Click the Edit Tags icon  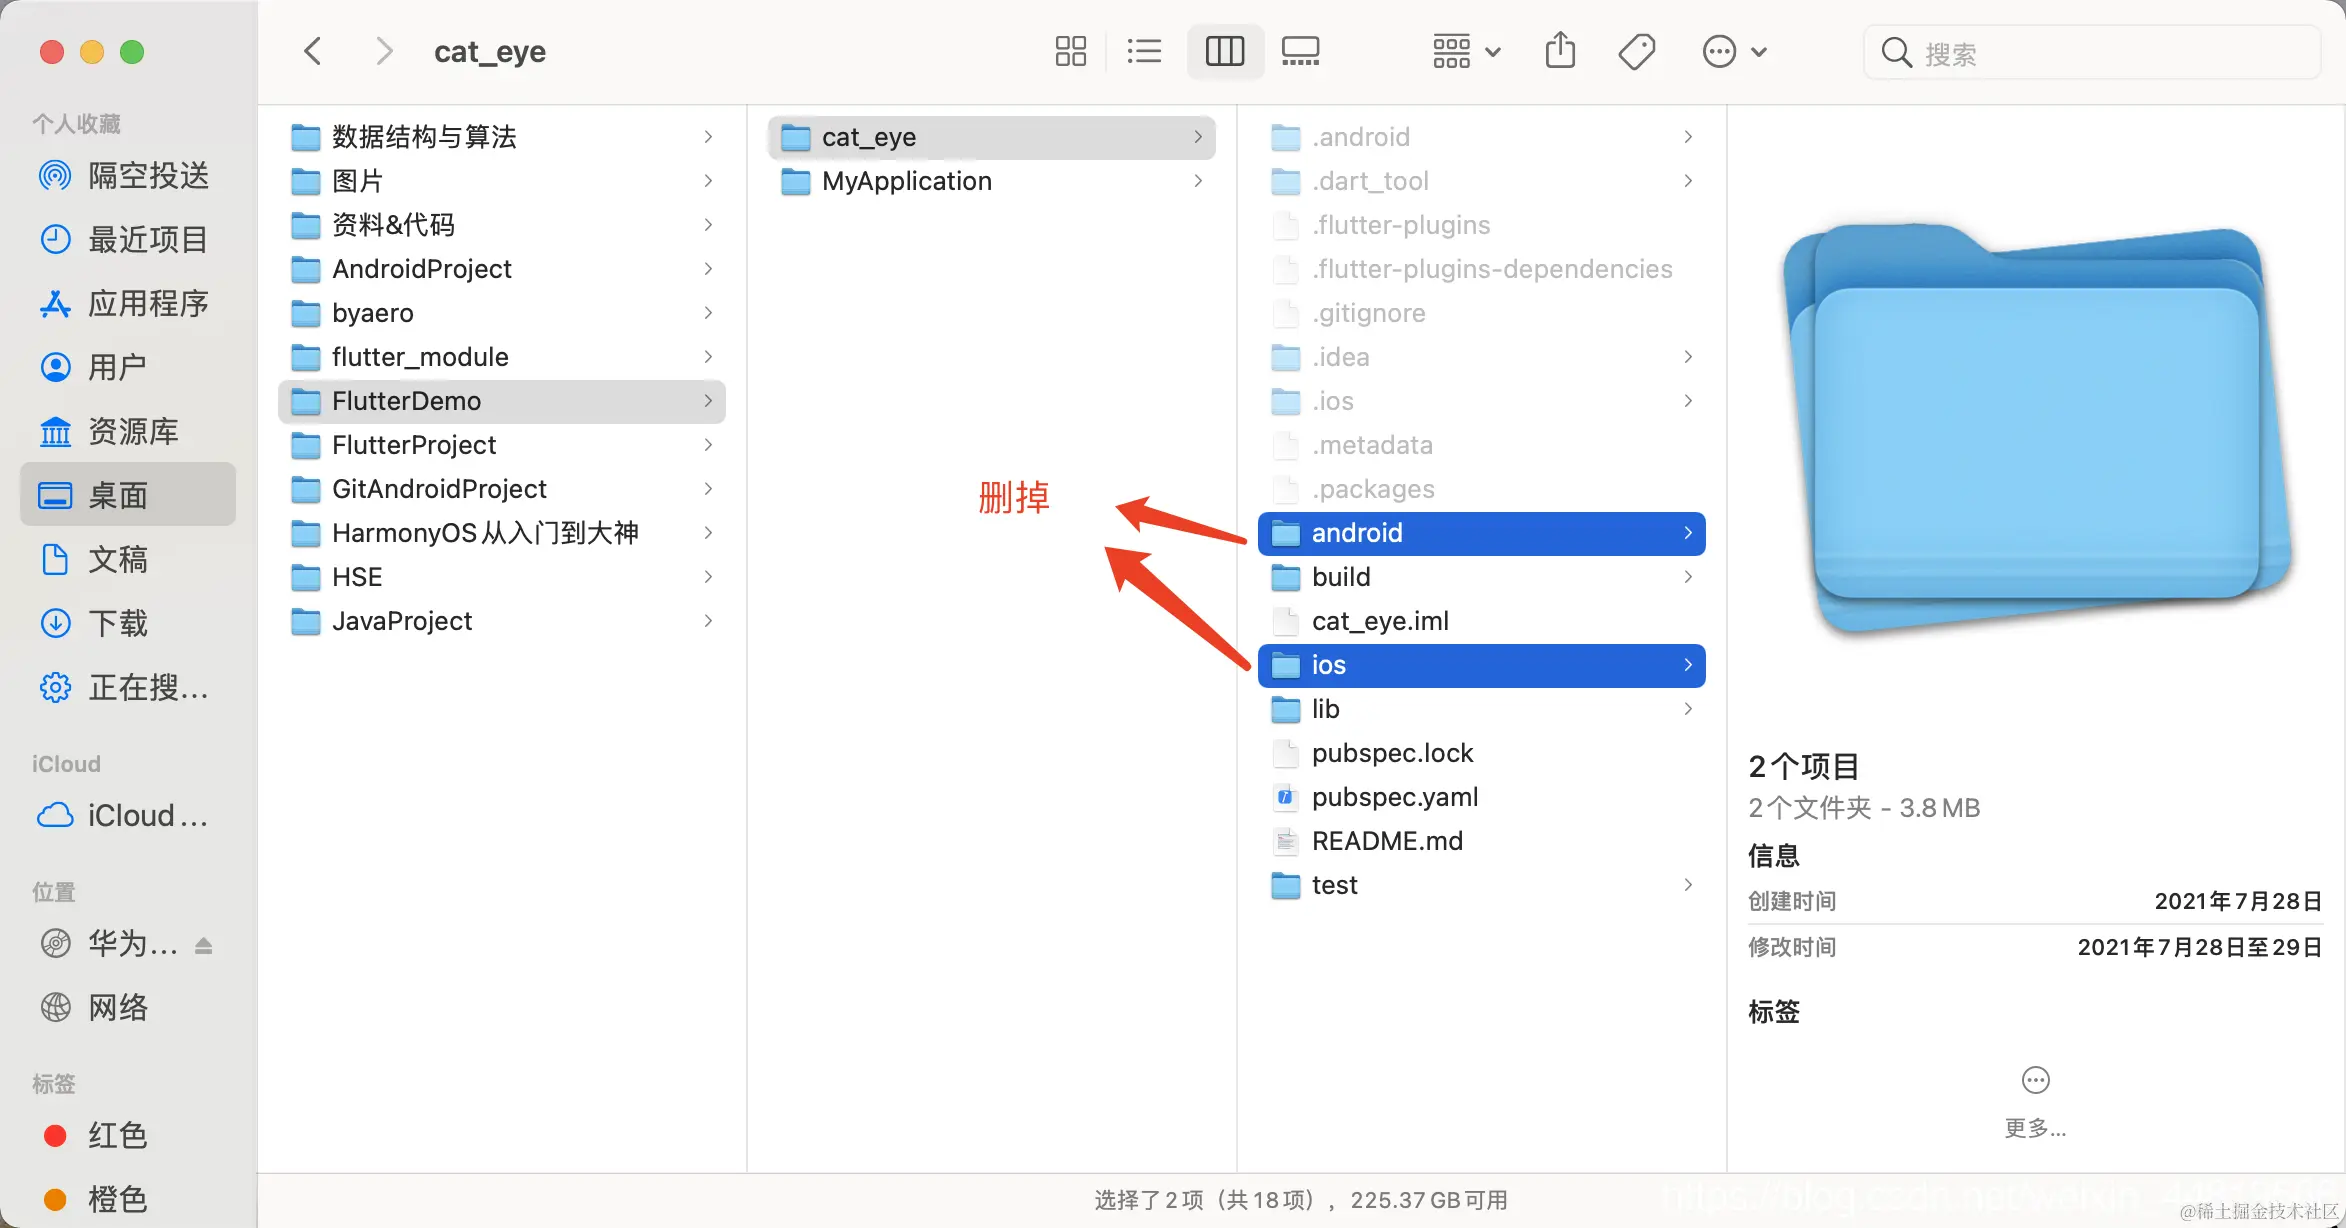click(1637, 52)
